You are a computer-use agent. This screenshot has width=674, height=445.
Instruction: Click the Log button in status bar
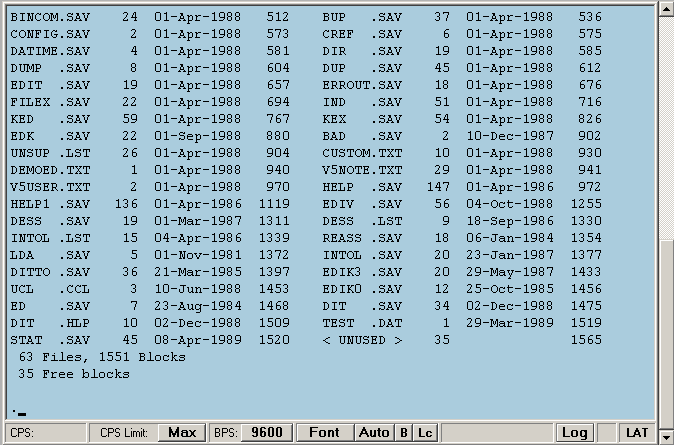pos(574,433)
